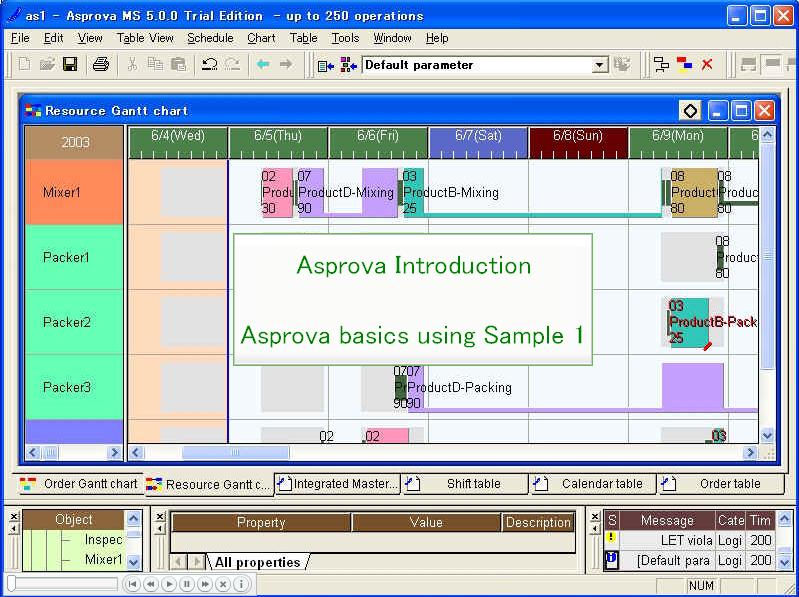799x597 pixels.
Task: Open the Schedule menu
Action: [x=210, y=38]
